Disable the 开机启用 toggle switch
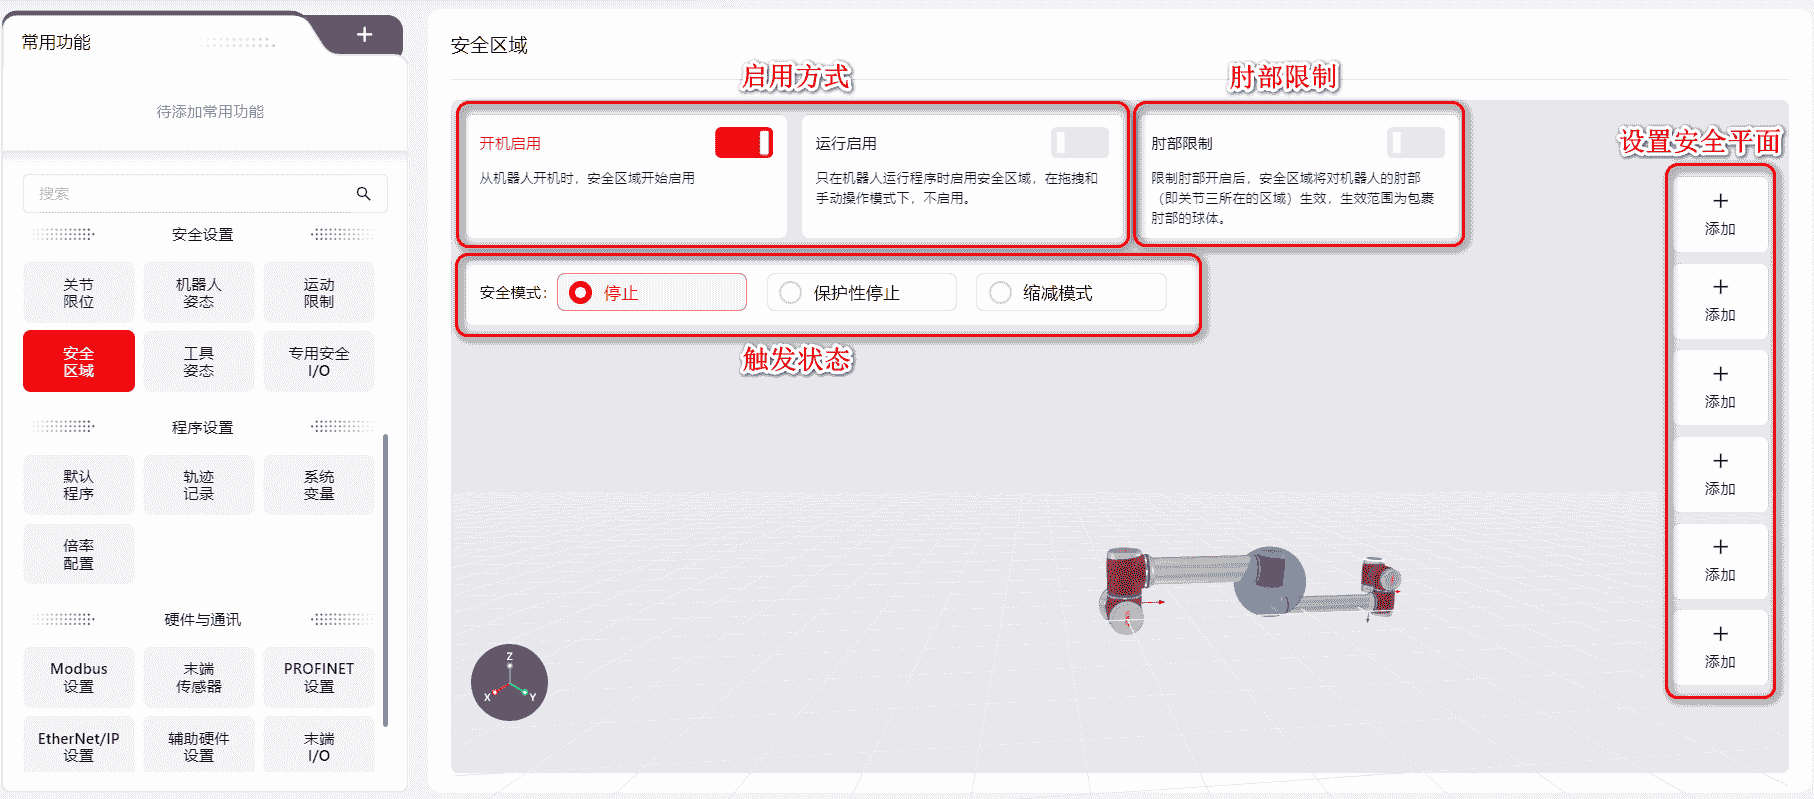 (x=743, y=143)
